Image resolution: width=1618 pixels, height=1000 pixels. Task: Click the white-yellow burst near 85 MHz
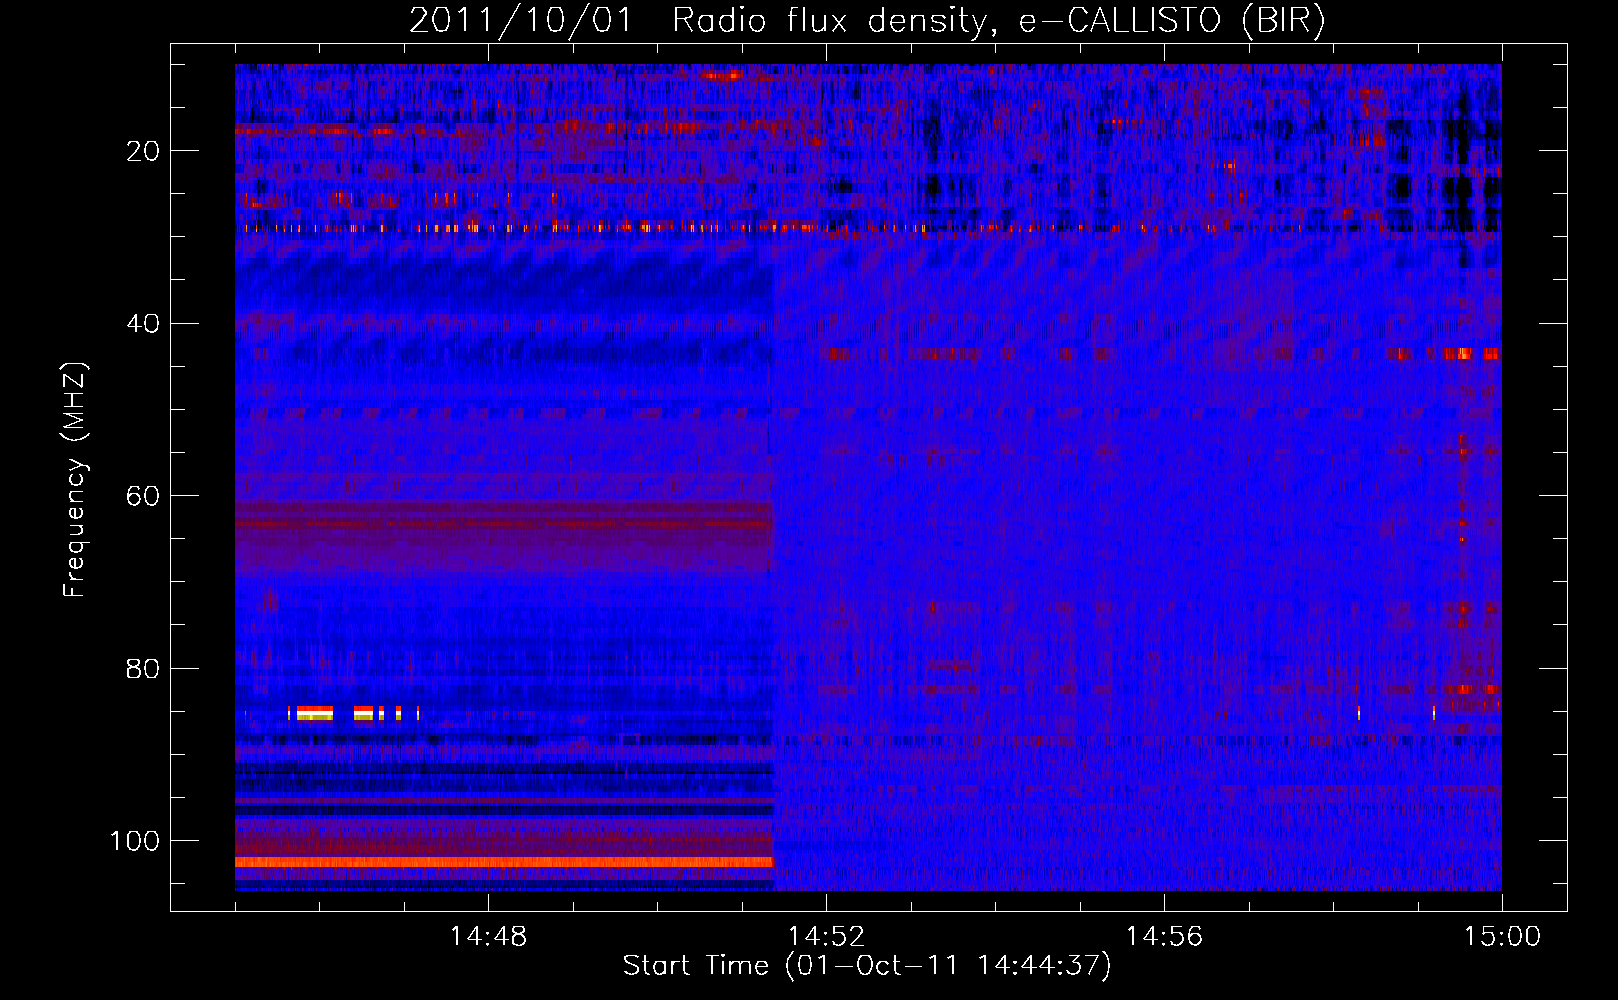(x=314, y=713)
